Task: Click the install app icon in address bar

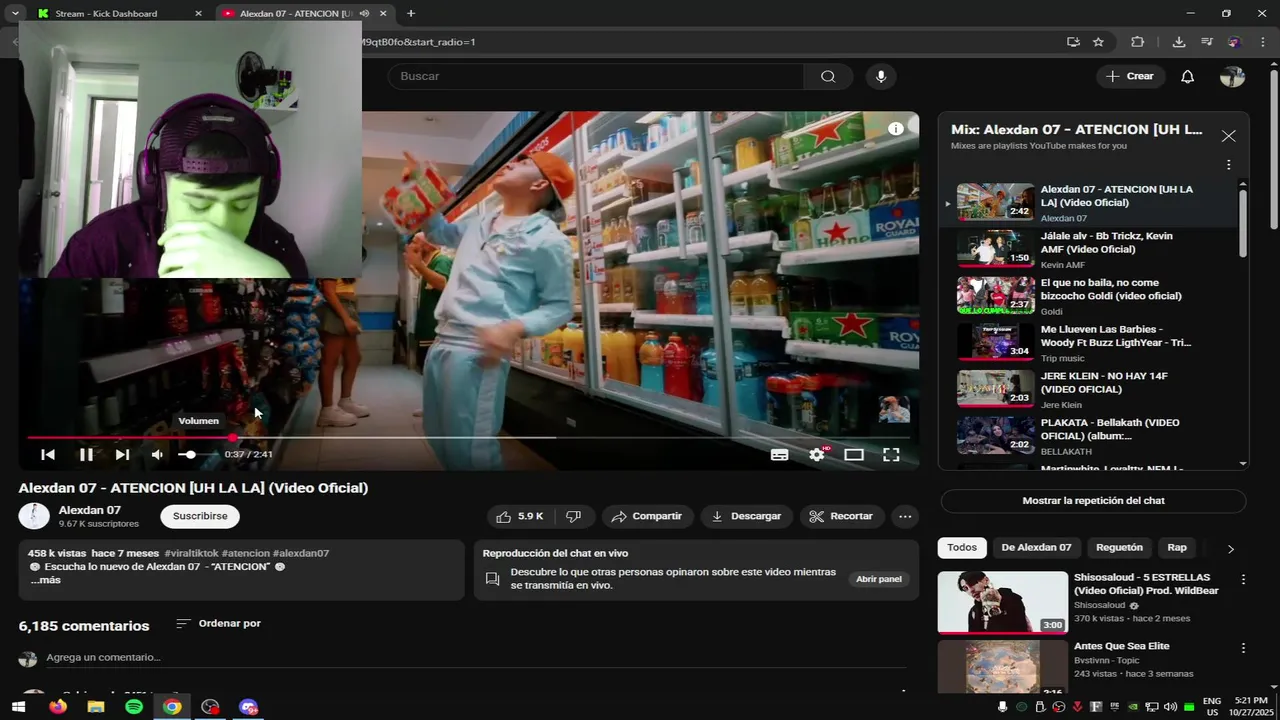Action: pyautogui.click(x=1073, y=42)
